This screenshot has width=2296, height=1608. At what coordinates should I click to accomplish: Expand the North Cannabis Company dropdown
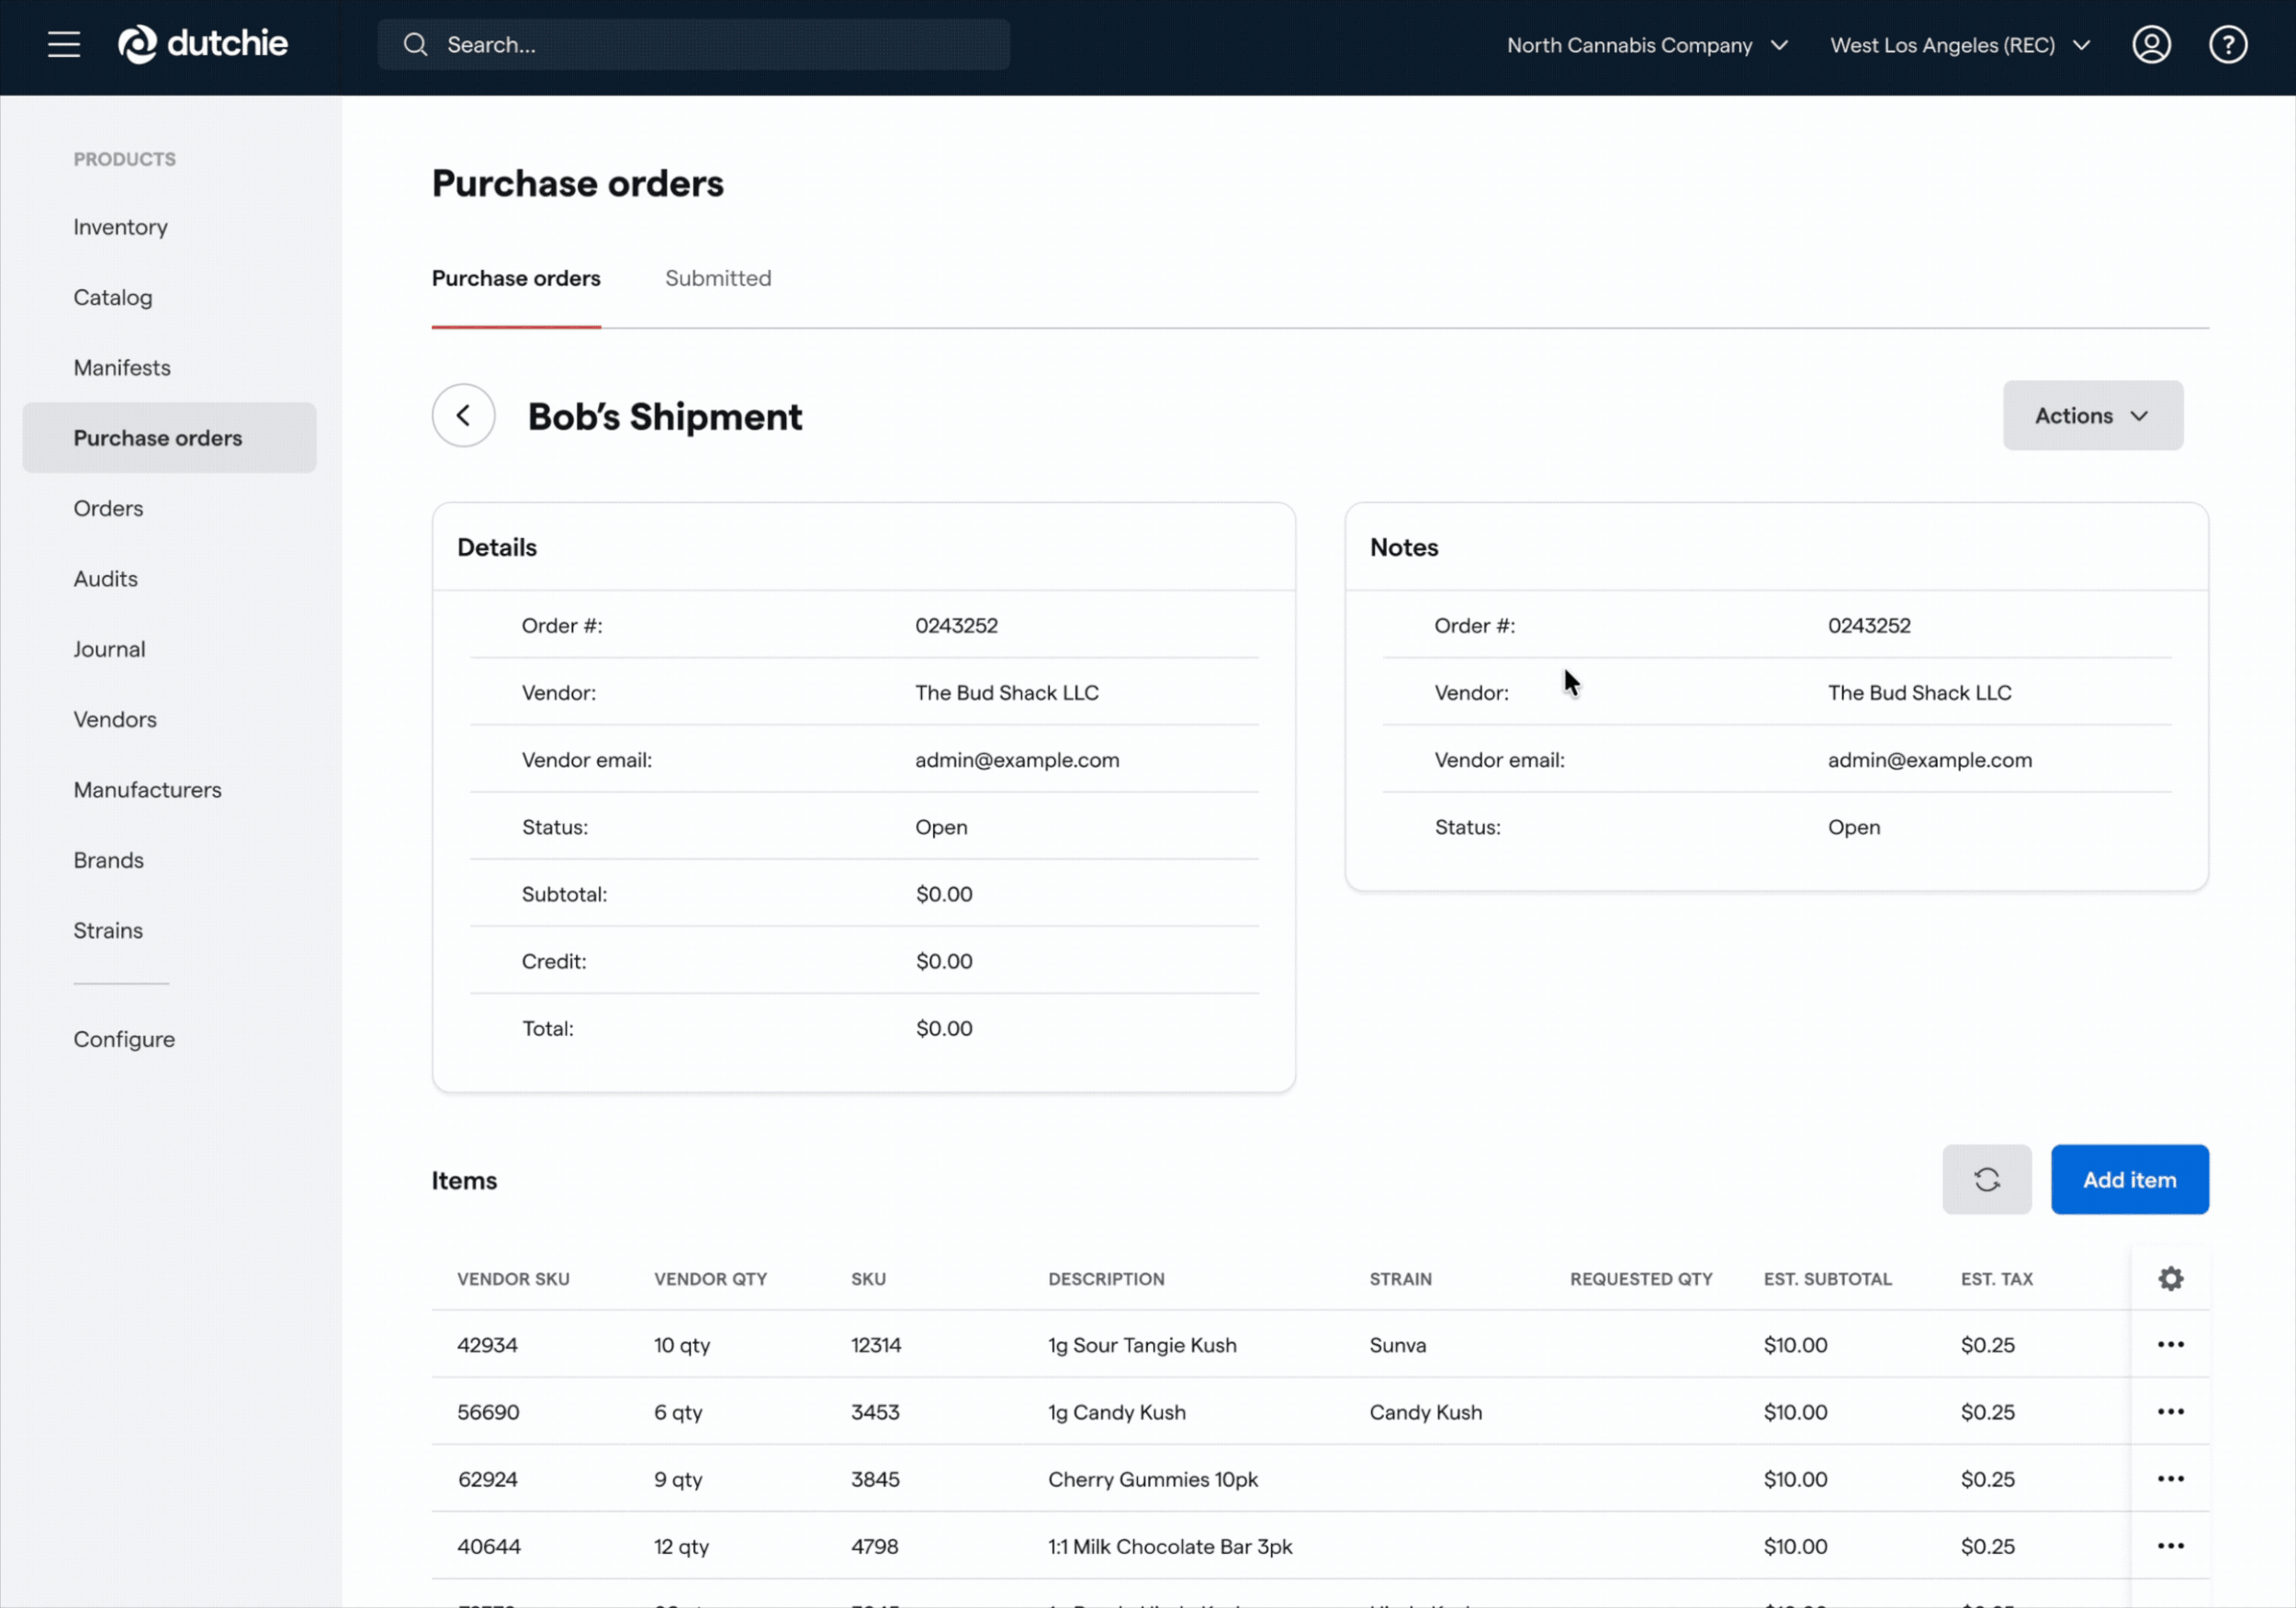[1647, 45]
